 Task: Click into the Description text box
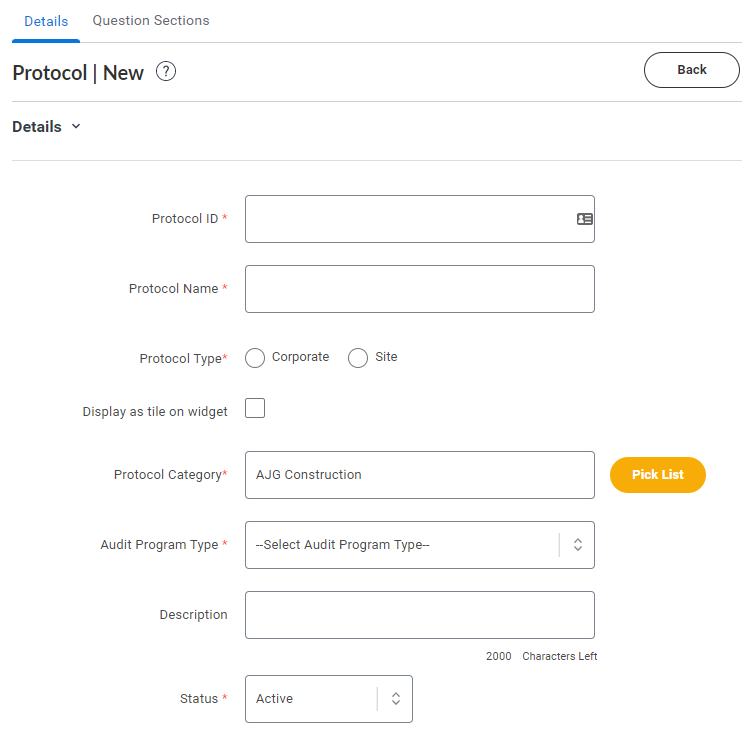420,615
